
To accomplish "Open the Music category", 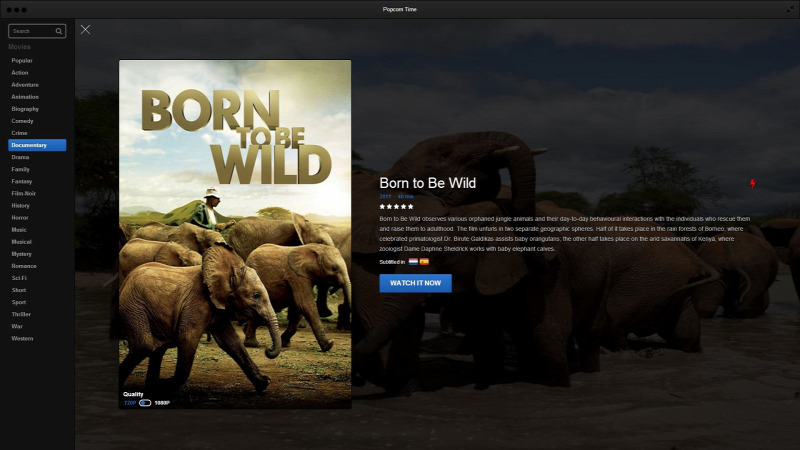I will click(19, 230).
